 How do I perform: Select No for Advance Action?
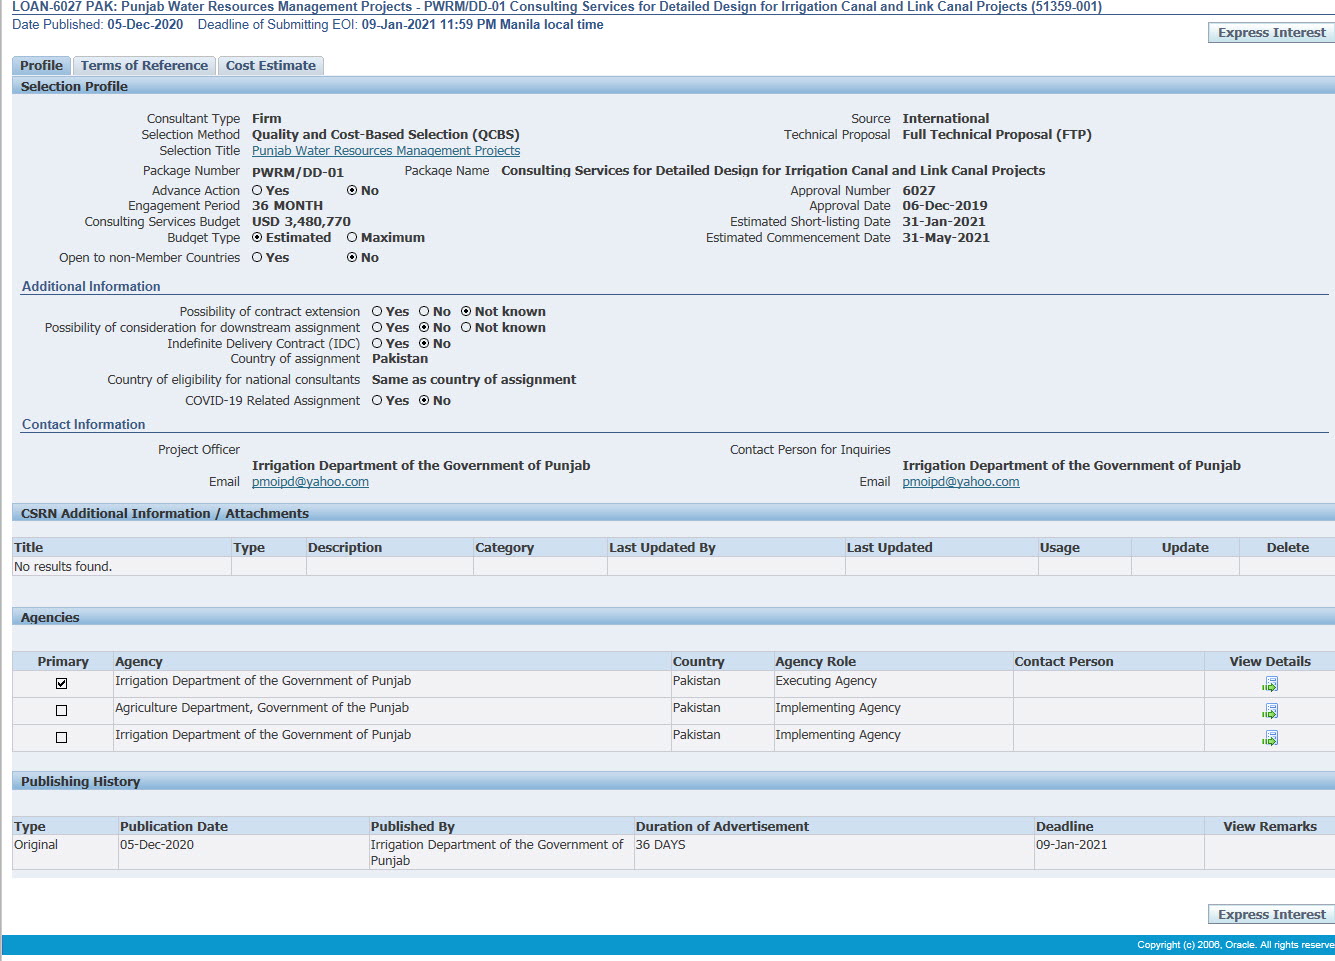coord(352,190)
